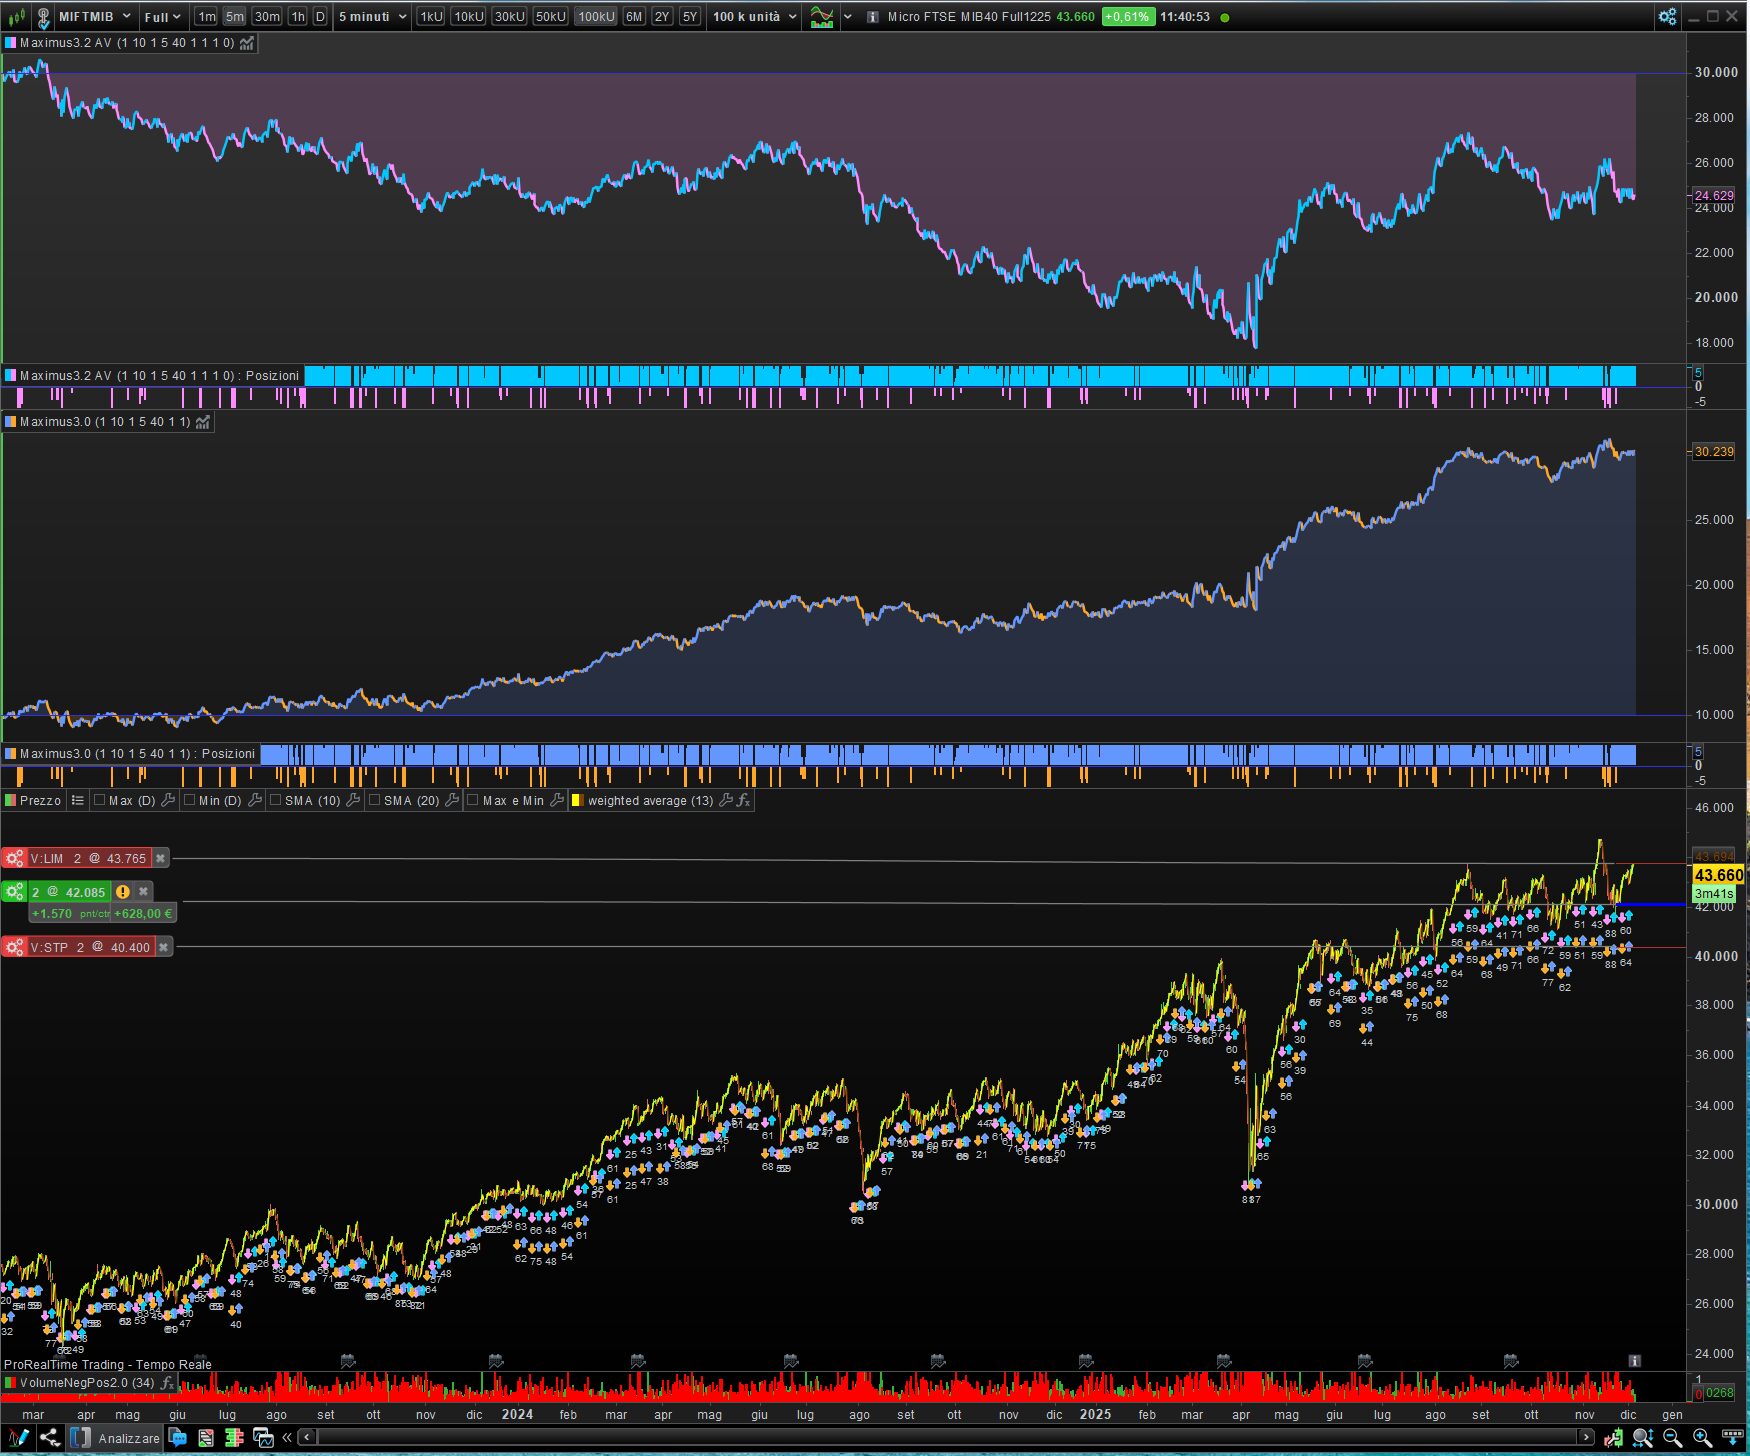
Task: Enable the Max (D) indicator checkbox
Action: click(x=99, y=800)
